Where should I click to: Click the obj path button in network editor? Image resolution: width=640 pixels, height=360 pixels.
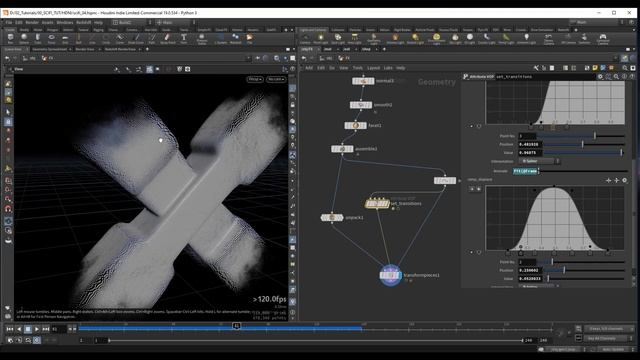point(326,58)
